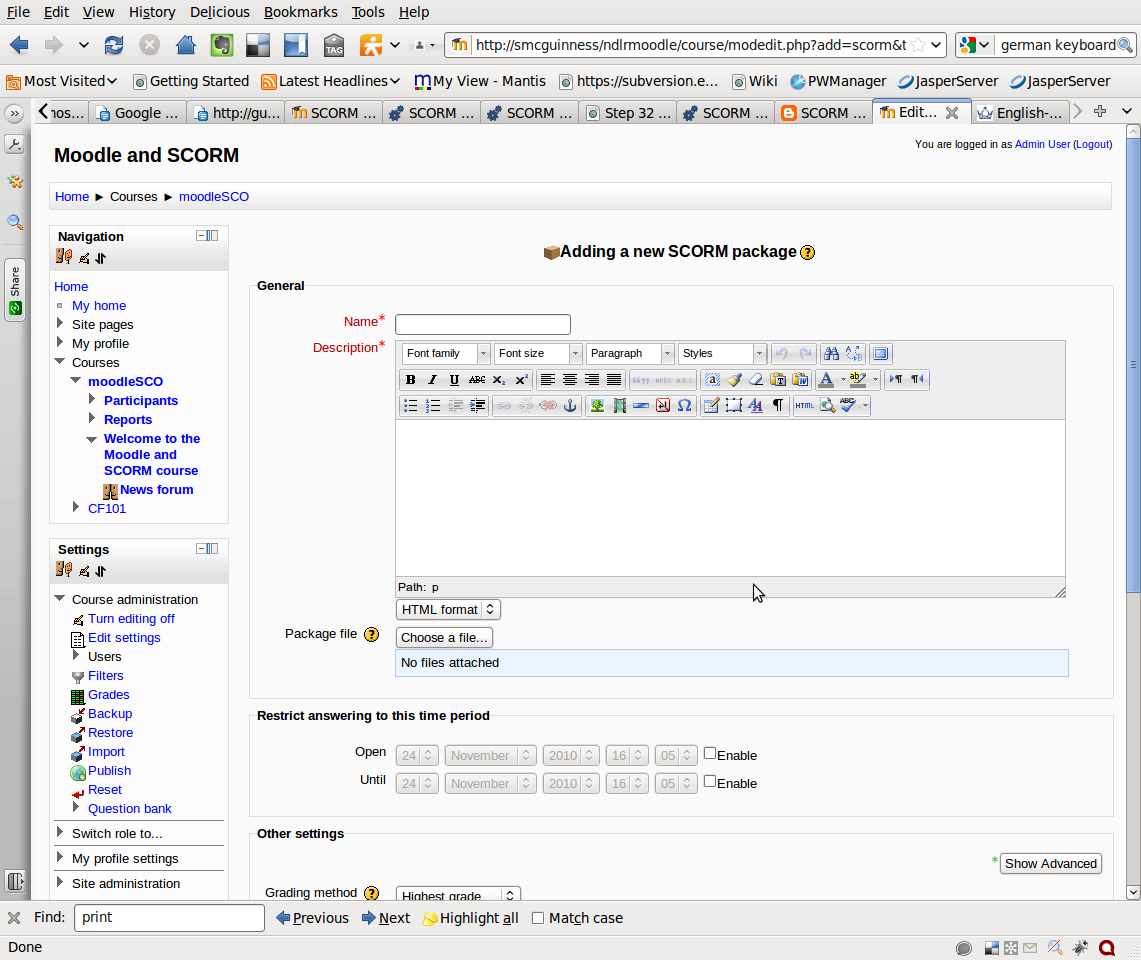Open background highlight color picker arrow

(875, 379)
